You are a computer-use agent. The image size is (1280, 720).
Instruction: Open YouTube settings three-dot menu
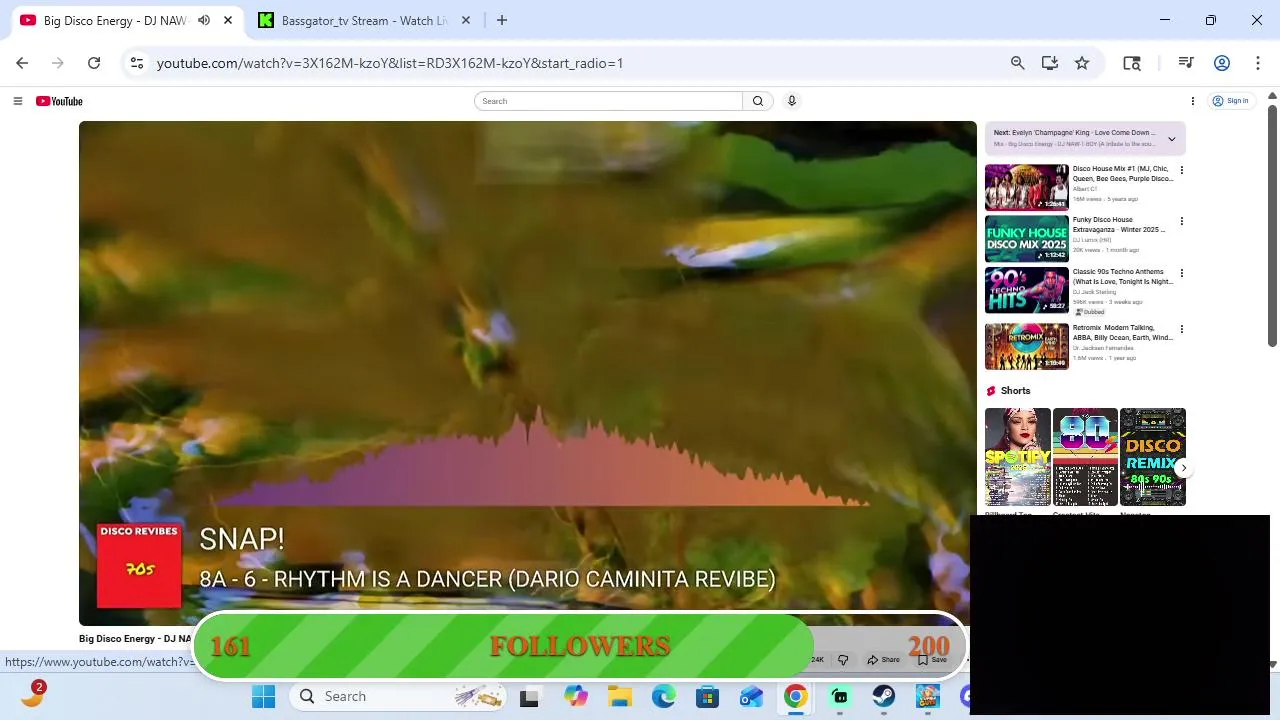[x=1193, y=101]
